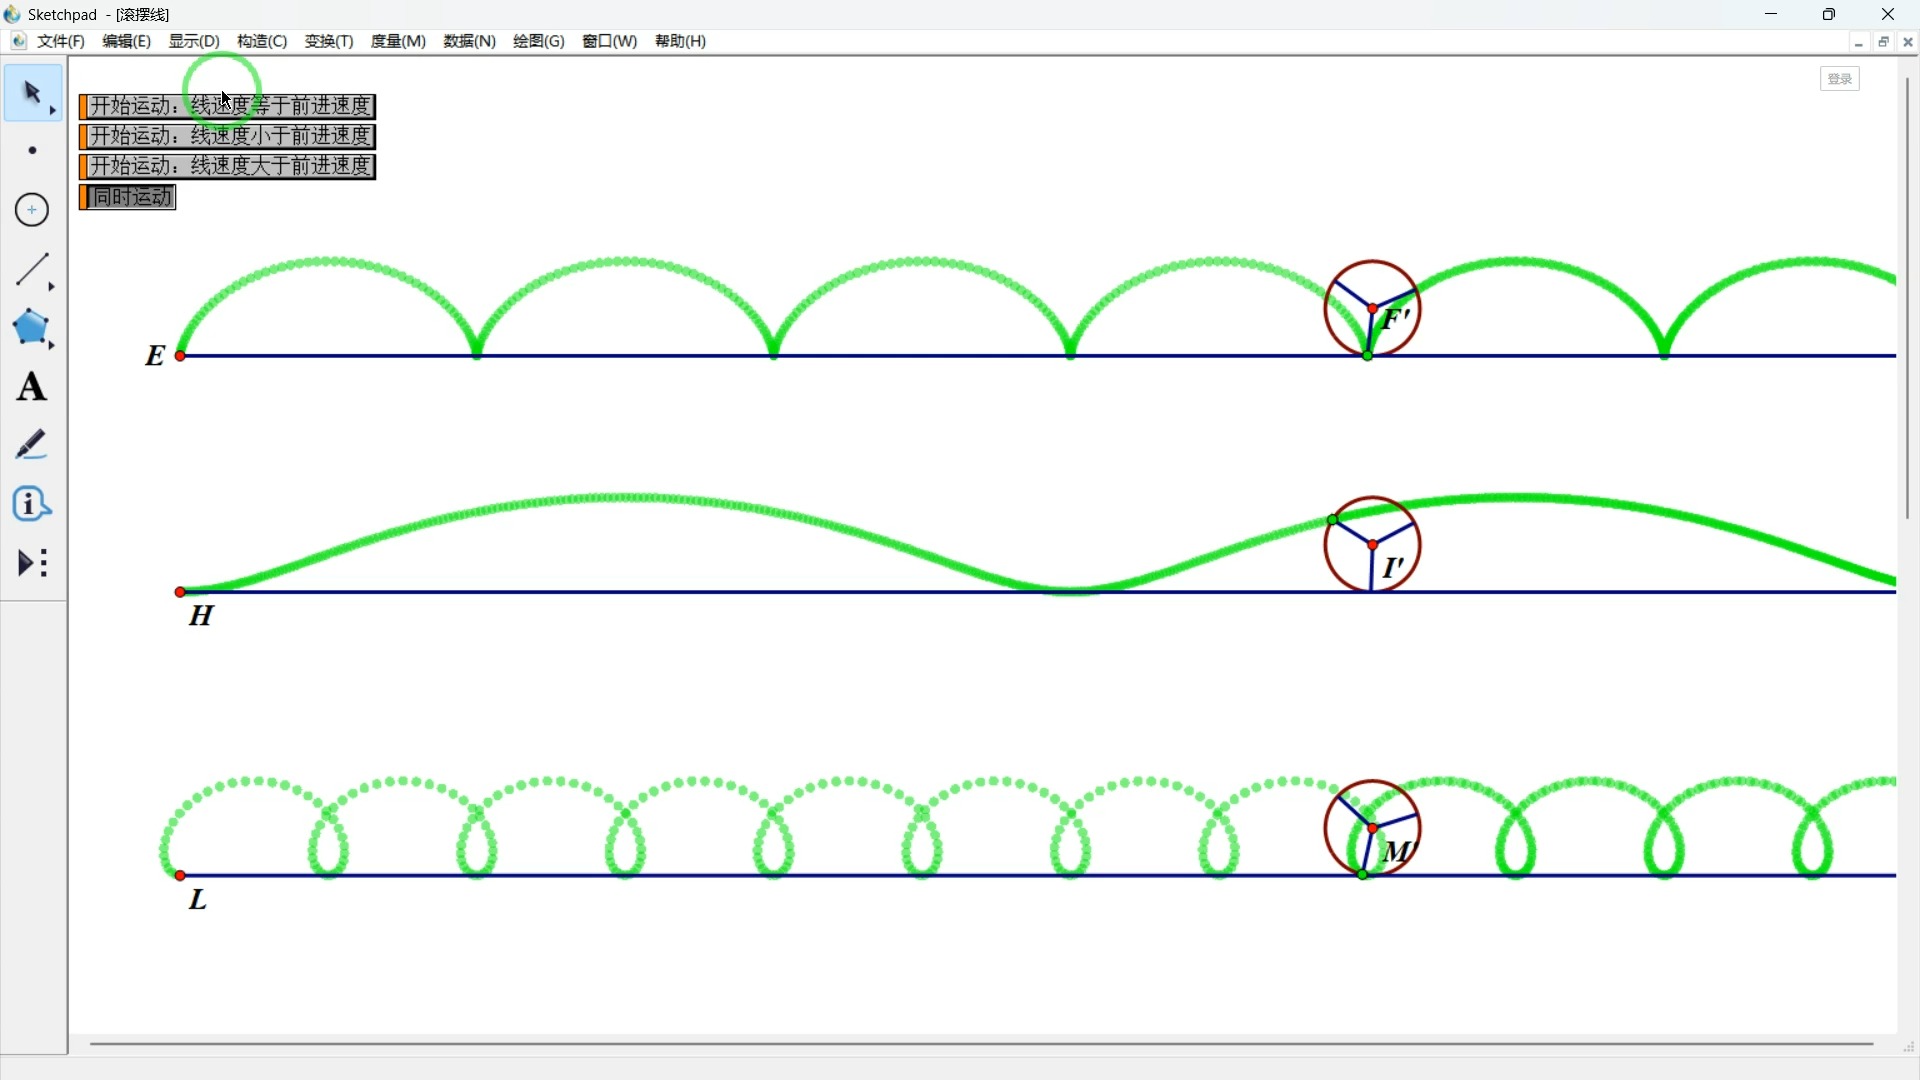Close the inner 滚摆线 document
This screenshot has width=1920, height=1080.
[x=1908, y=42]
